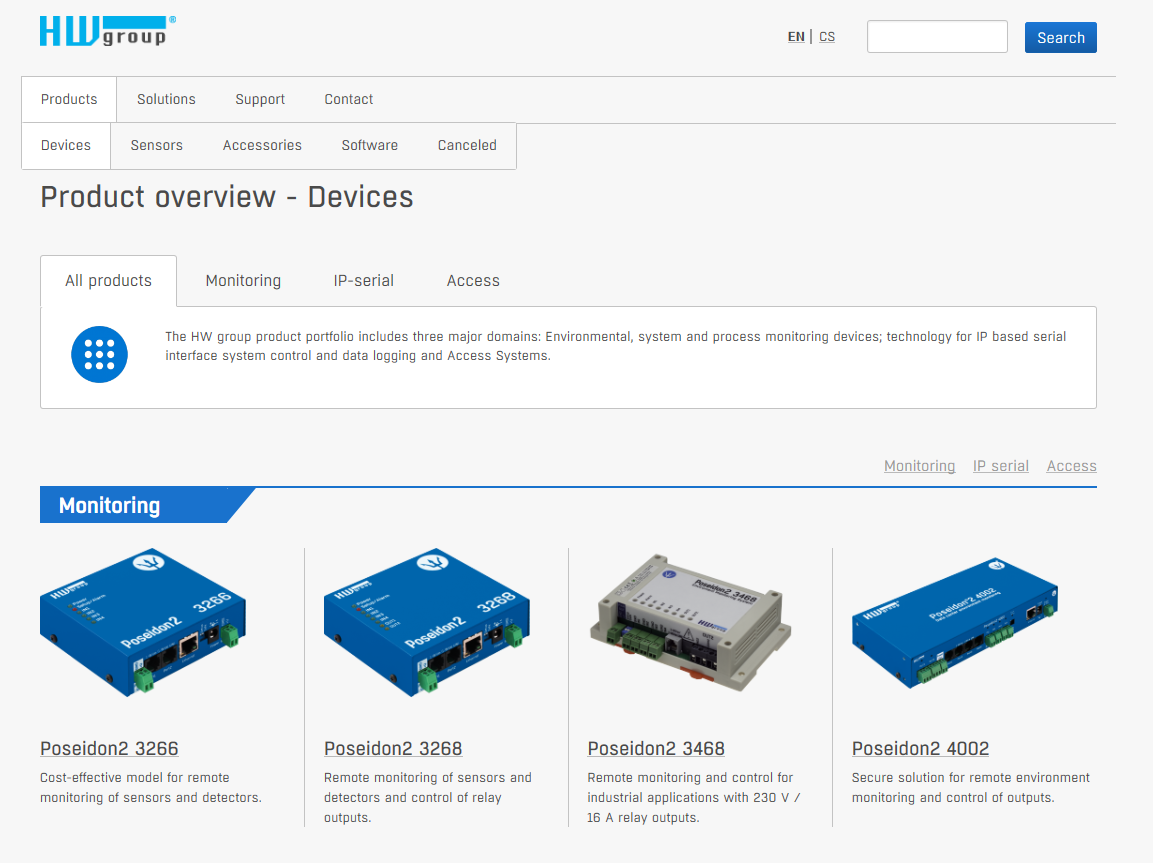Open the Support menu
1153x863 pixels.
pyautogui.click(x=260, y=99)
